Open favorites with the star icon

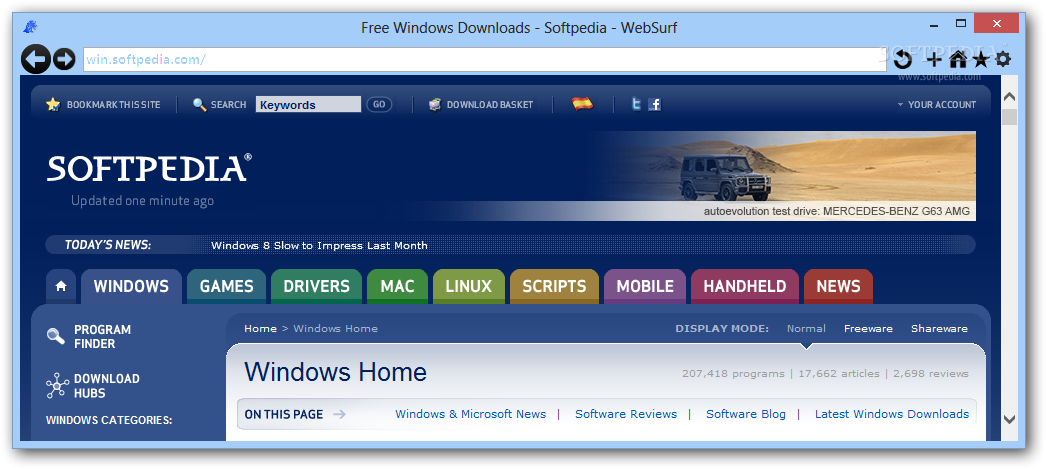(x=981, y=60)
